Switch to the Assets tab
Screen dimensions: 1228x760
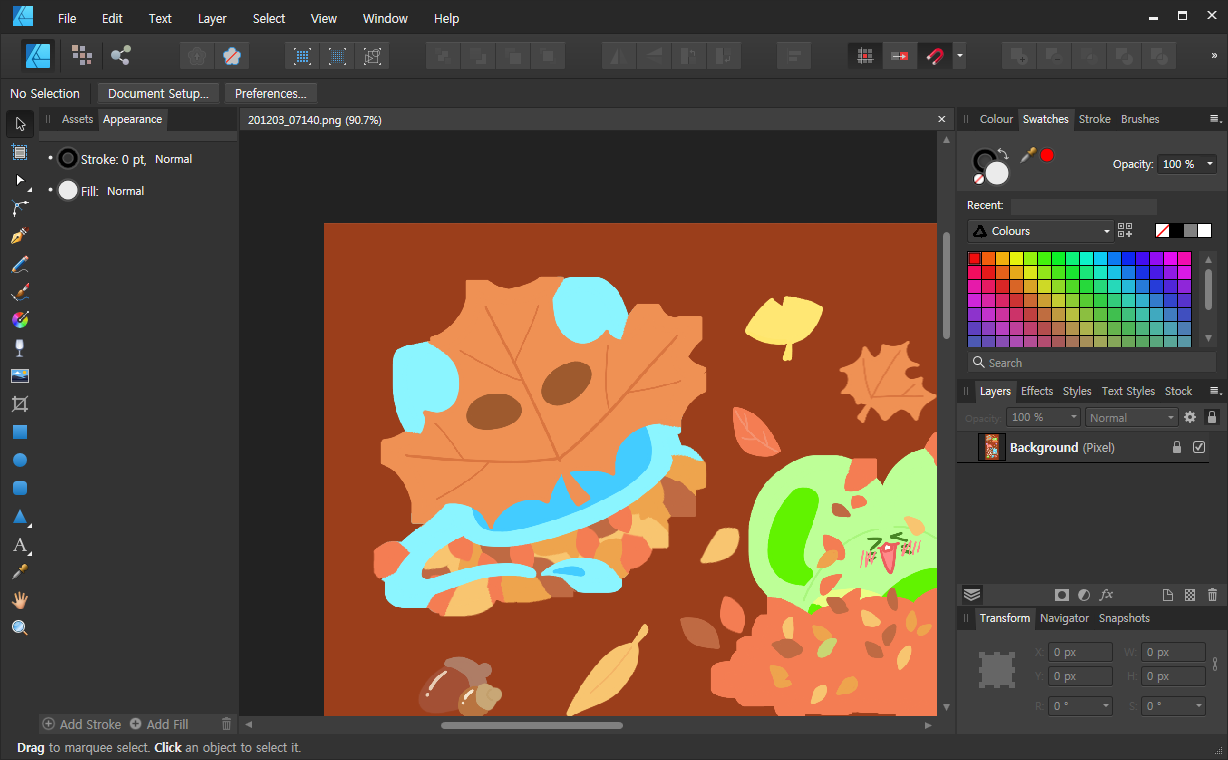click(77, 119)
